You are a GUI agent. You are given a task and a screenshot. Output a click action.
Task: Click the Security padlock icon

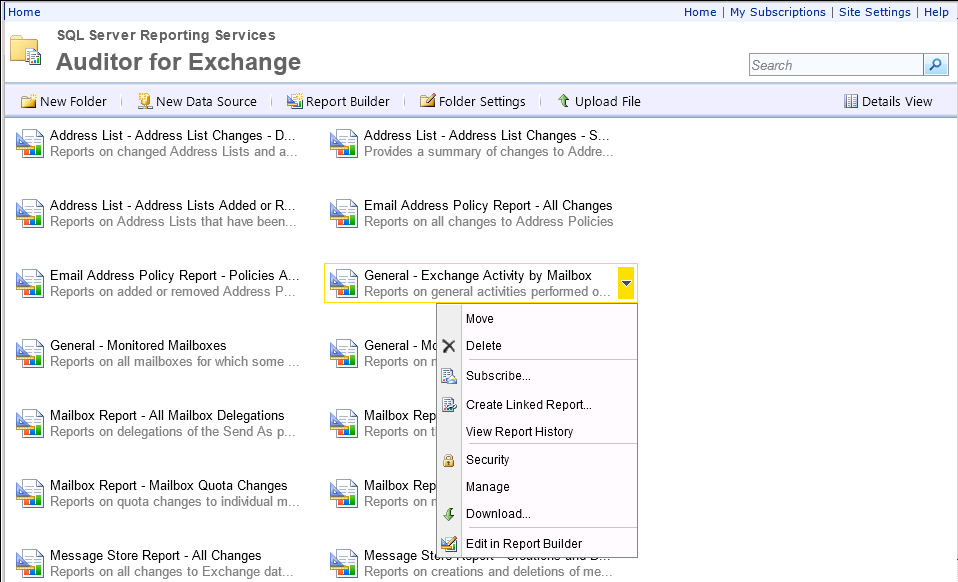[x=449, y=460]
